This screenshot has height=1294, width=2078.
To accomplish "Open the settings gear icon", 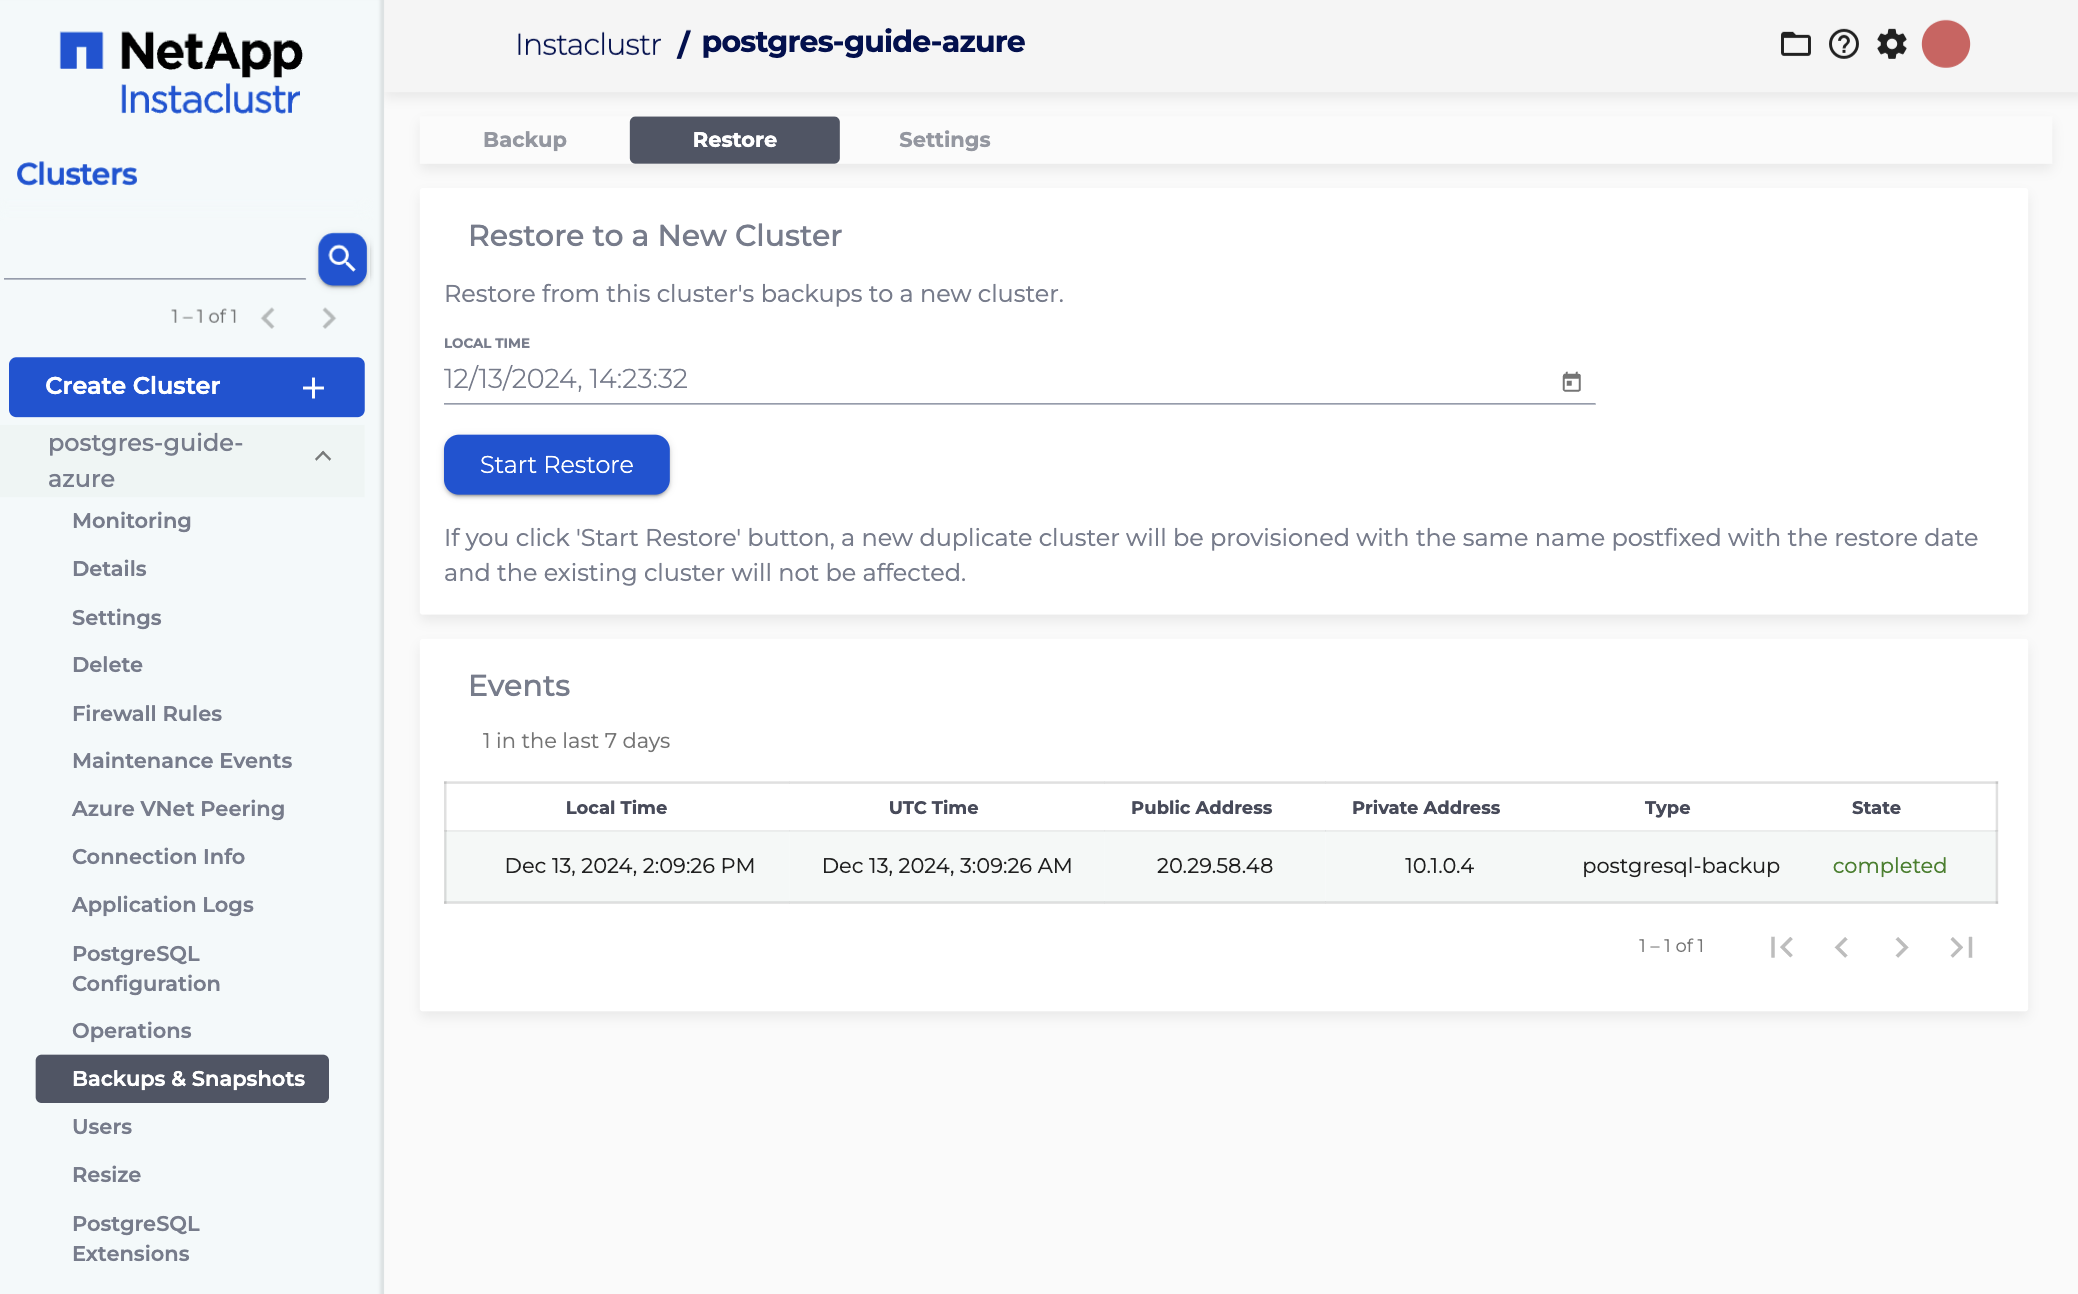I will [x=1891, y=44].
